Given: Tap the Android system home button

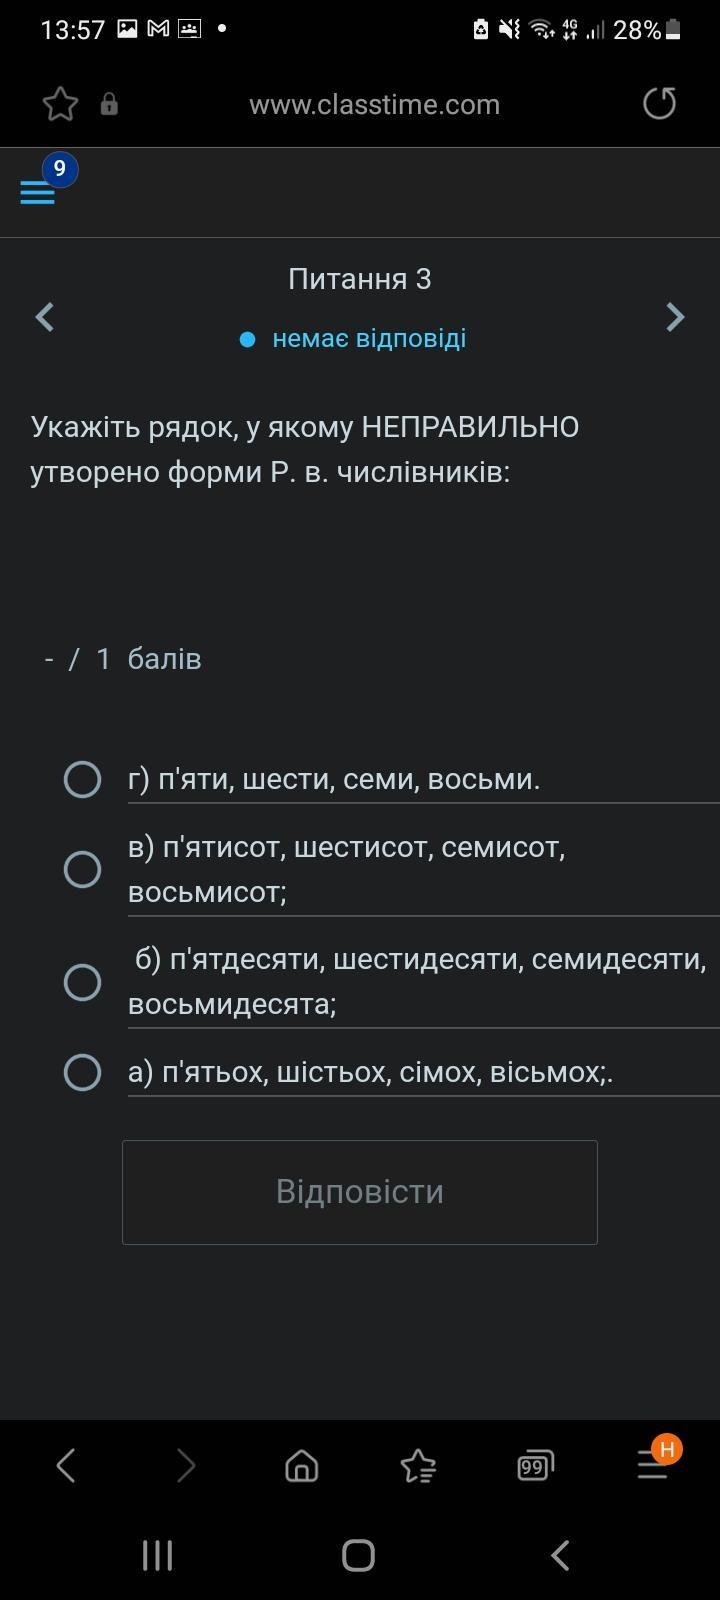Looking at the screenshot, I should coord(358,1555).
